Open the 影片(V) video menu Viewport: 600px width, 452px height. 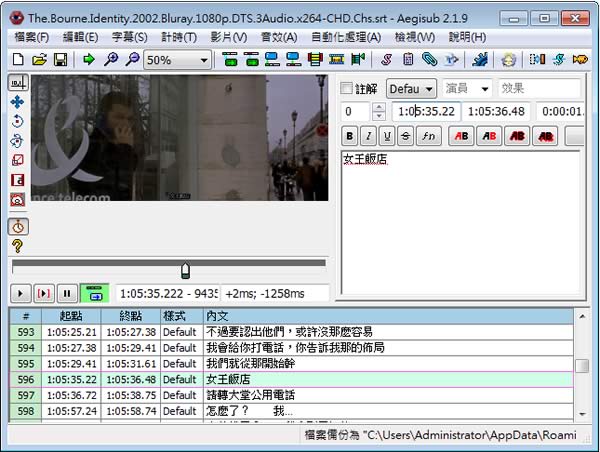click(x=229, y=37)
